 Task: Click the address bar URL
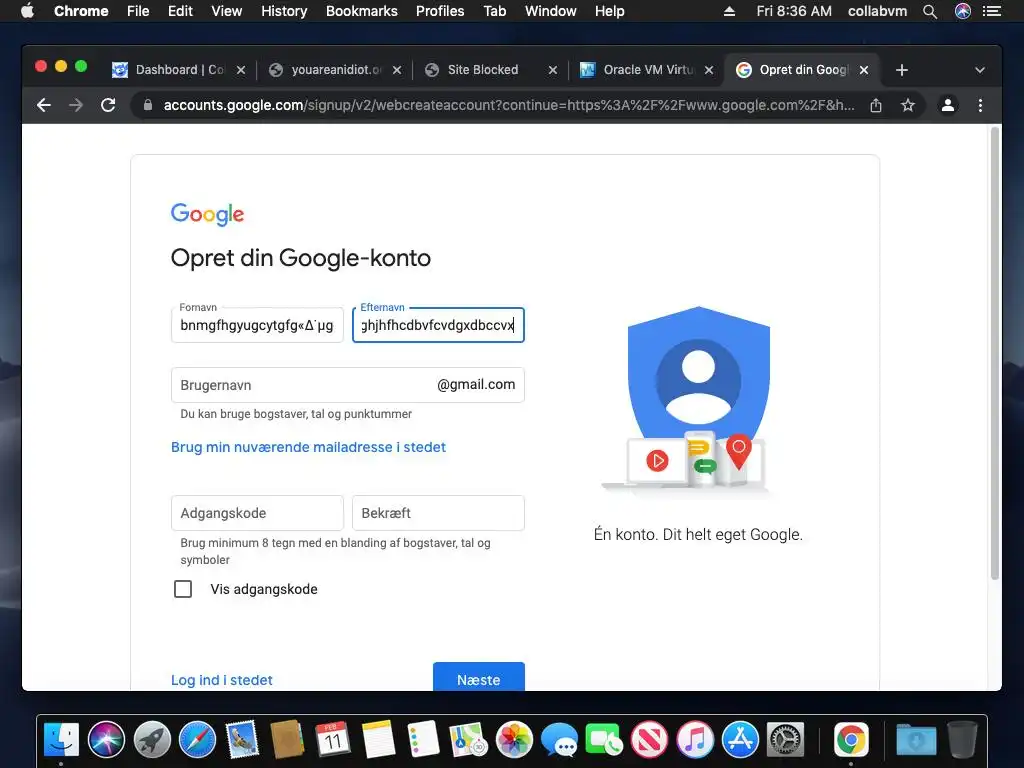[509, 105]
